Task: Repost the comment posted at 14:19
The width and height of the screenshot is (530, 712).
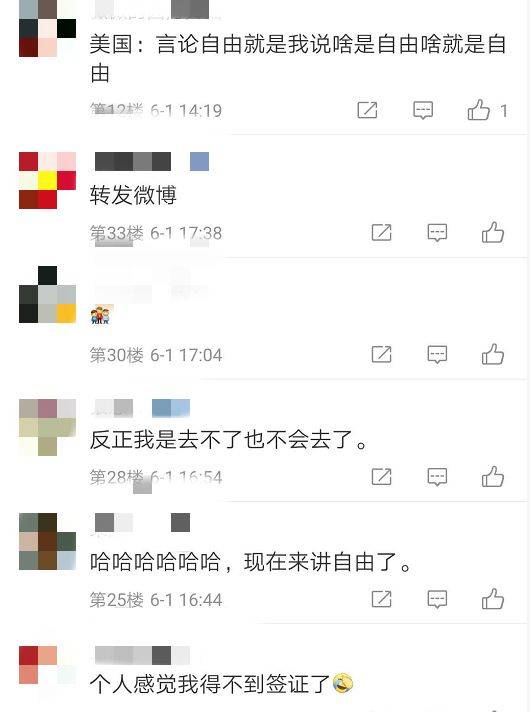Action: pyautogui.click(x=367, y=110)
